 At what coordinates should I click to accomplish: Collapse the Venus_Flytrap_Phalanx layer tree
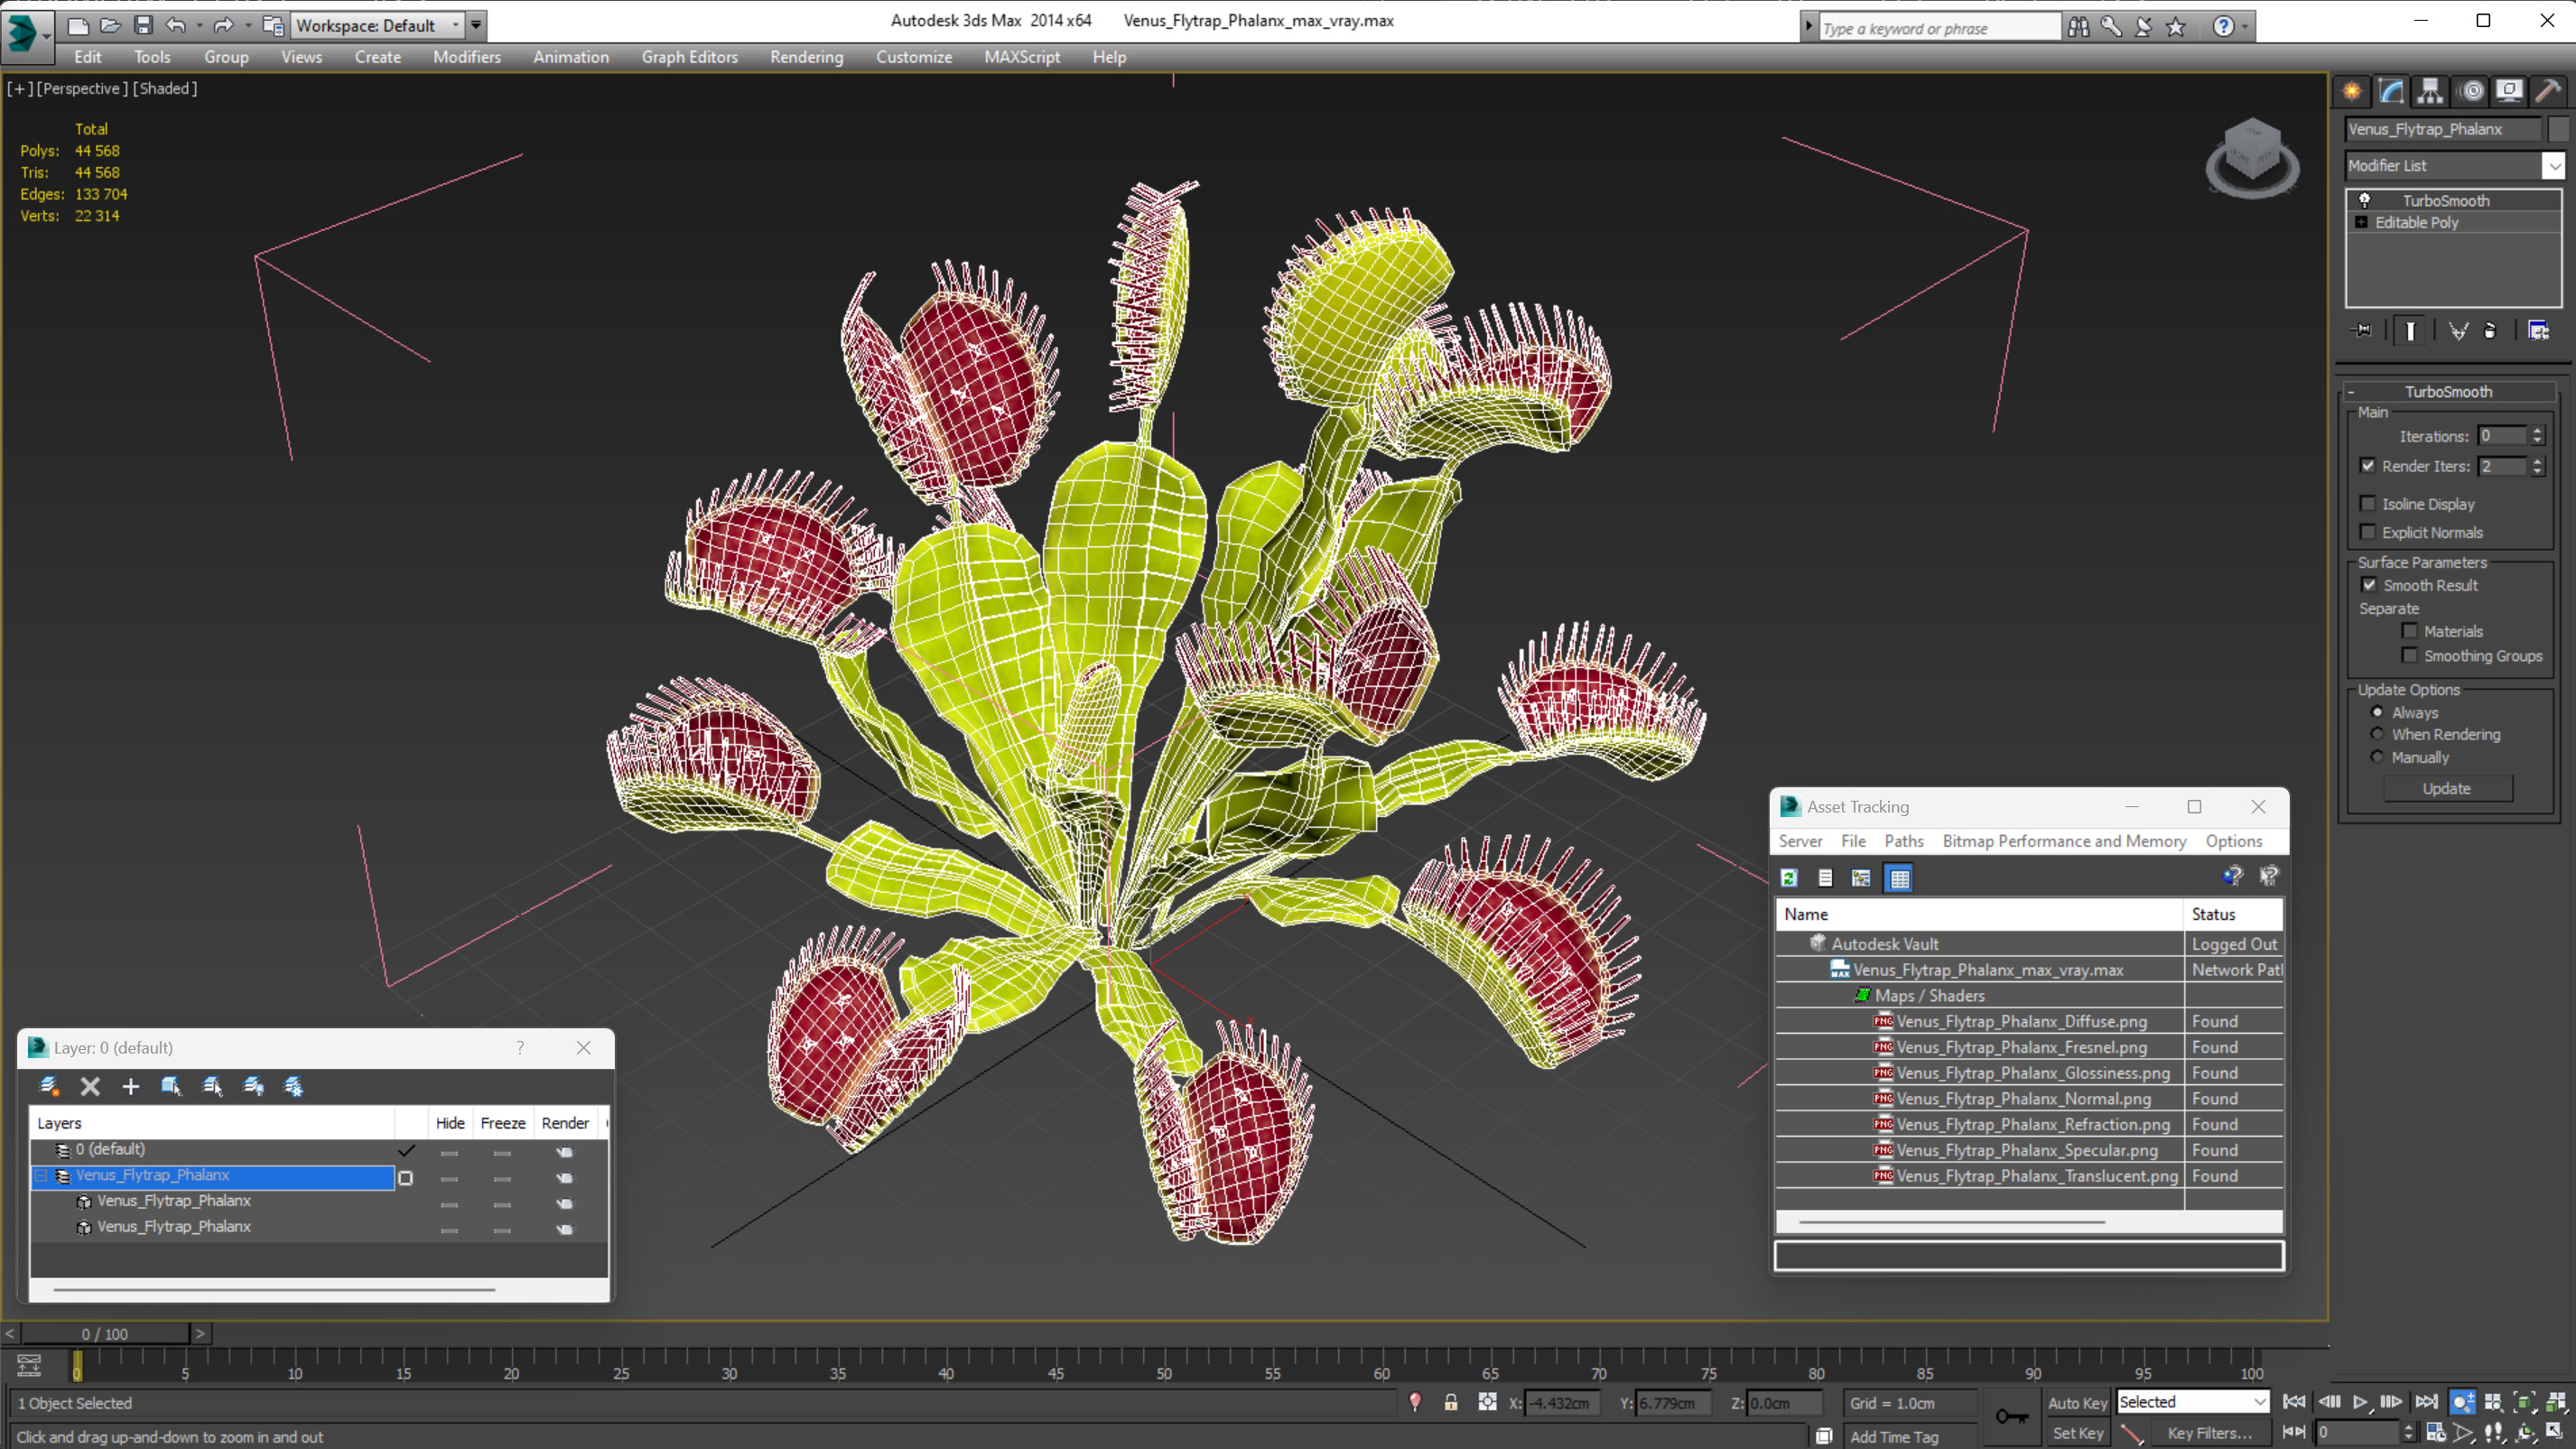41,1176
